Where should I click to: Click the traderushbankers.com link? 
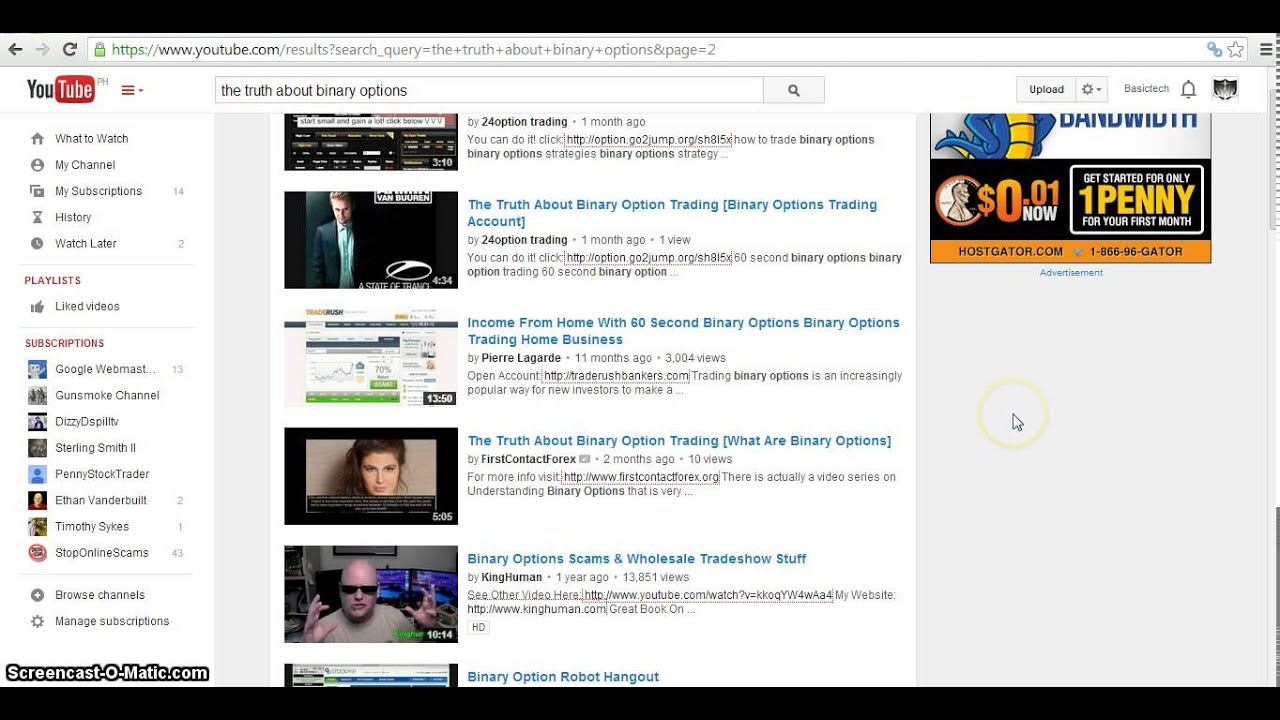pos(616,376)
